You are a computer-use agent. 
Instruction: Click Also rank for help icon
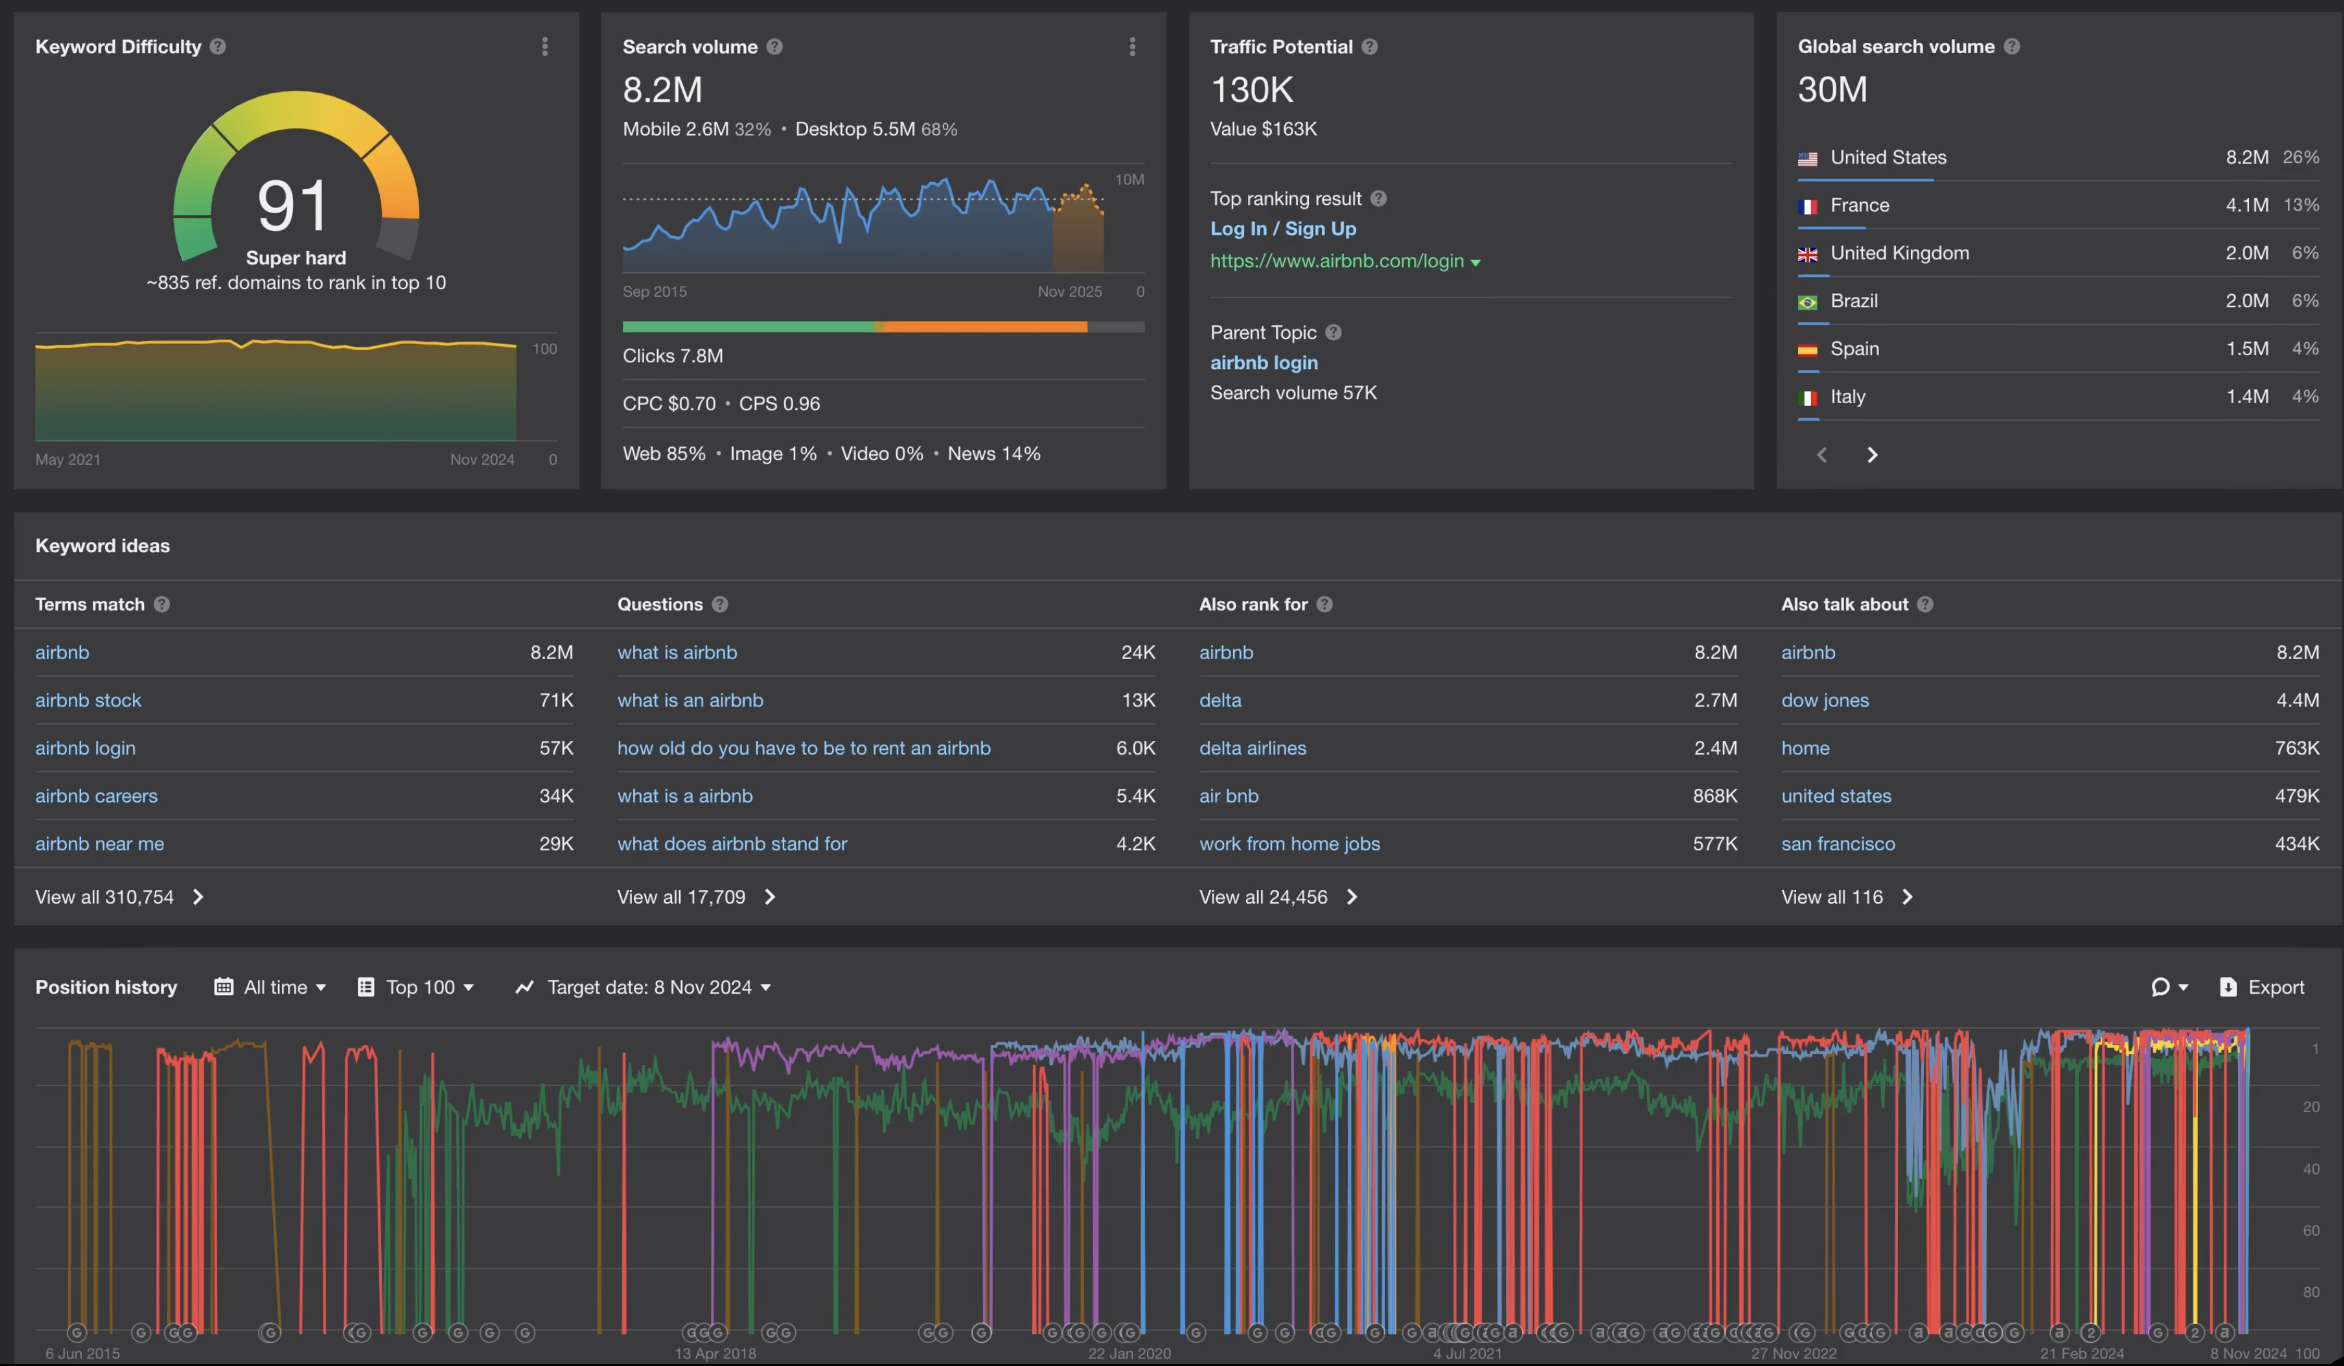1325,604
